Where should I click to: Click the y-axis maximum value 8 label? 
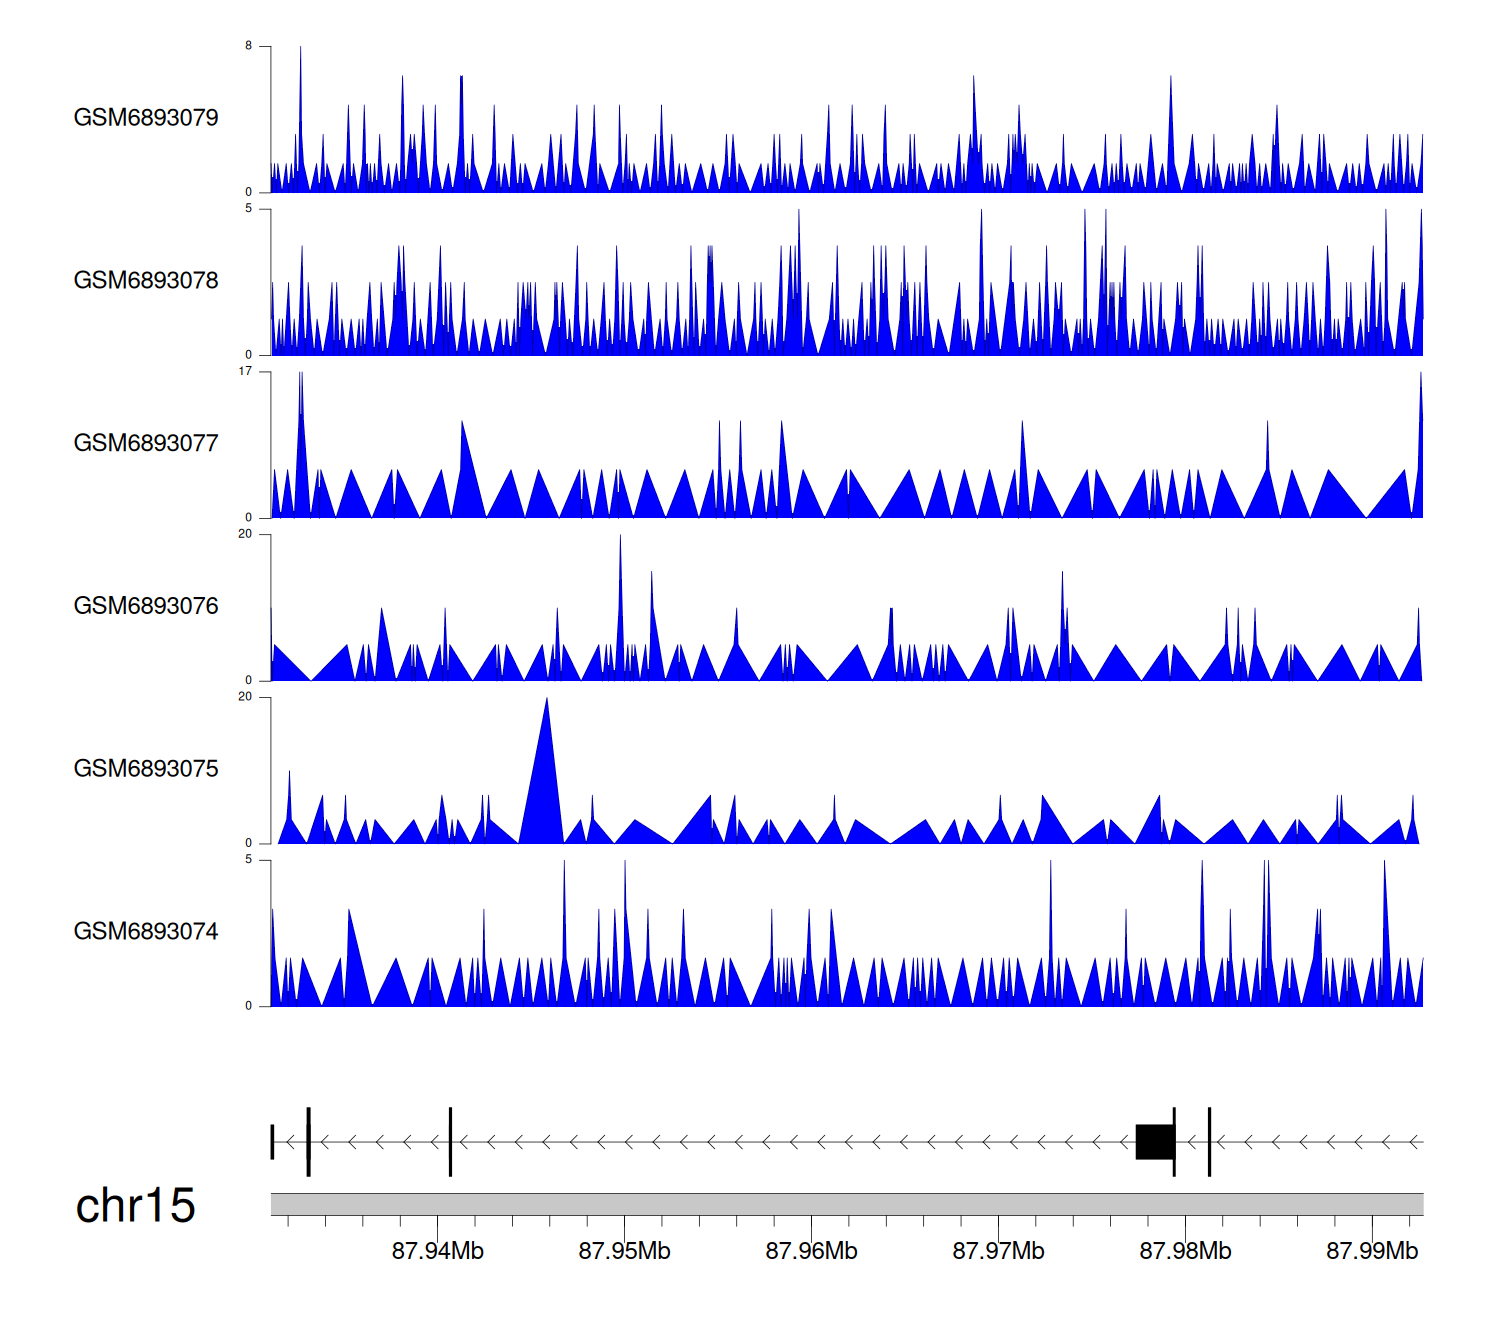[249, 46]
